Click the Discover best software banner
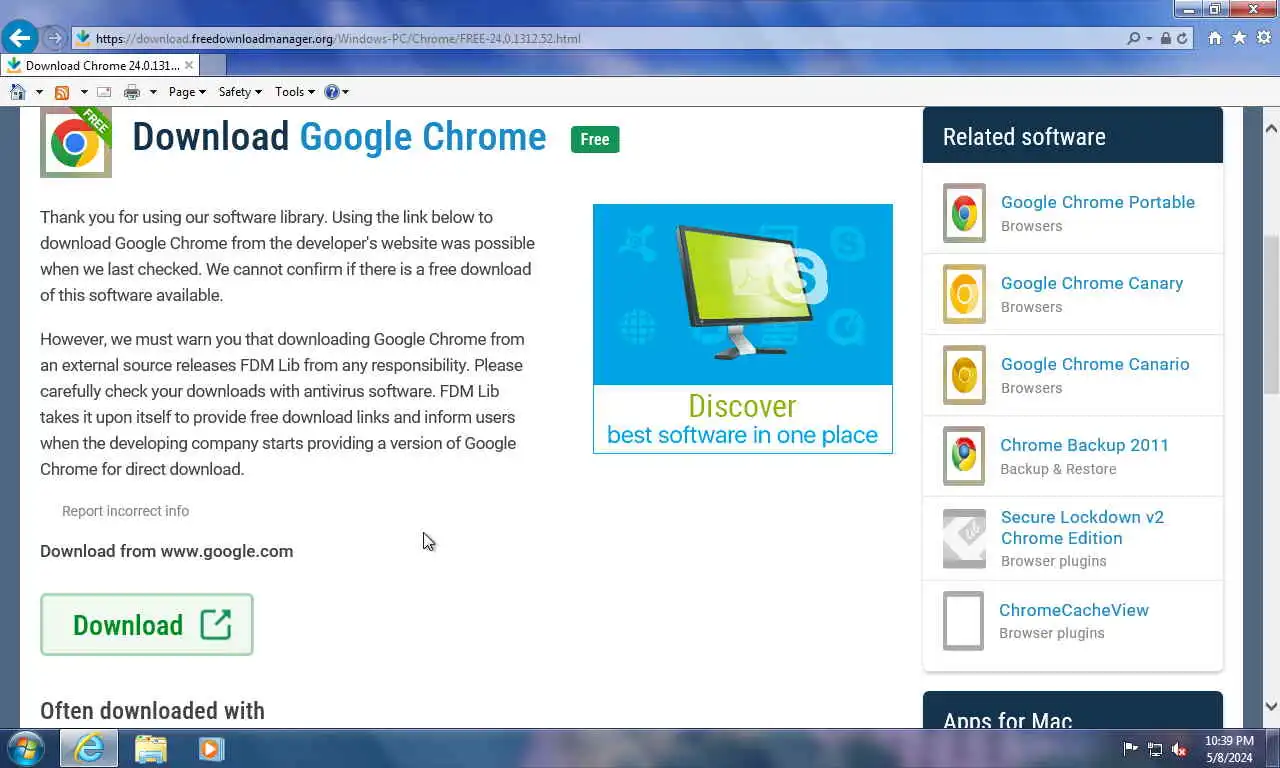The image size is (1280, 768). point(742,328)
